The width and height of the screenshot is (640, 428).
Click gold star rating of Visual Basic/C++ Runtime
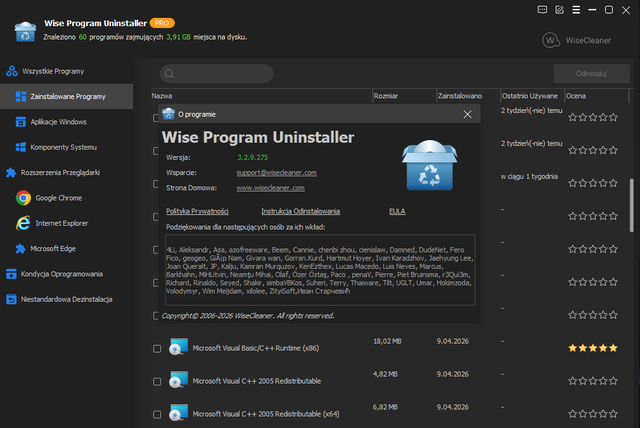pos(593,348)
